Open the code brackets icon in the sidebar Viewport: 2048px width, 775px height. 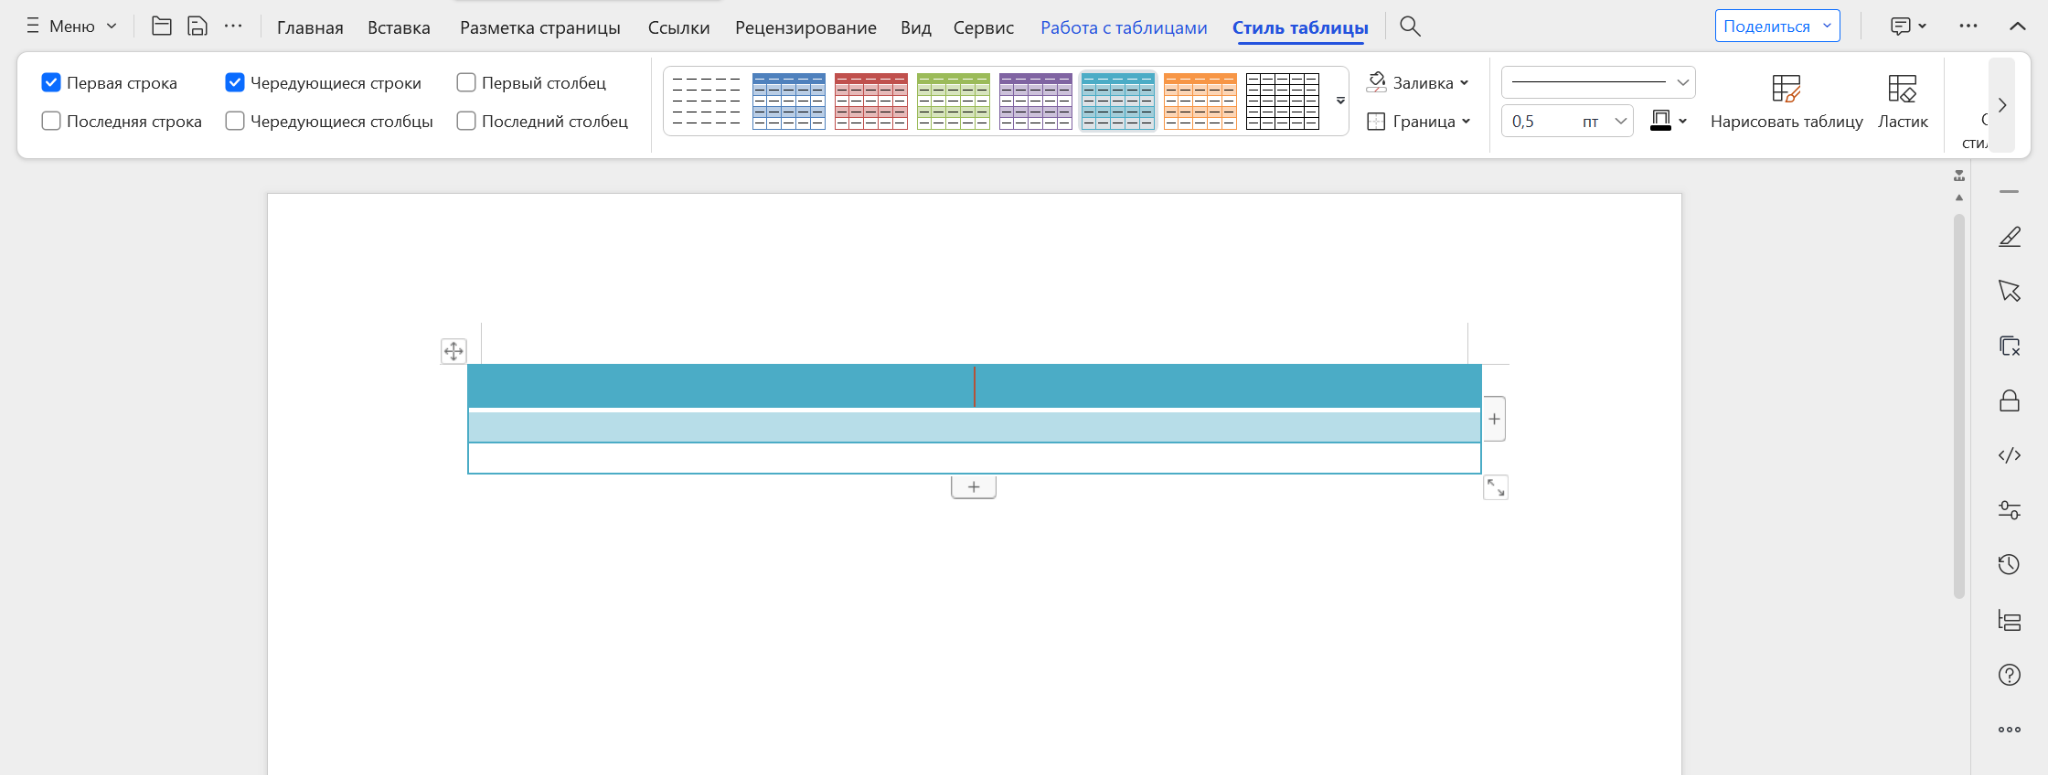click(x=2009, y=455)
